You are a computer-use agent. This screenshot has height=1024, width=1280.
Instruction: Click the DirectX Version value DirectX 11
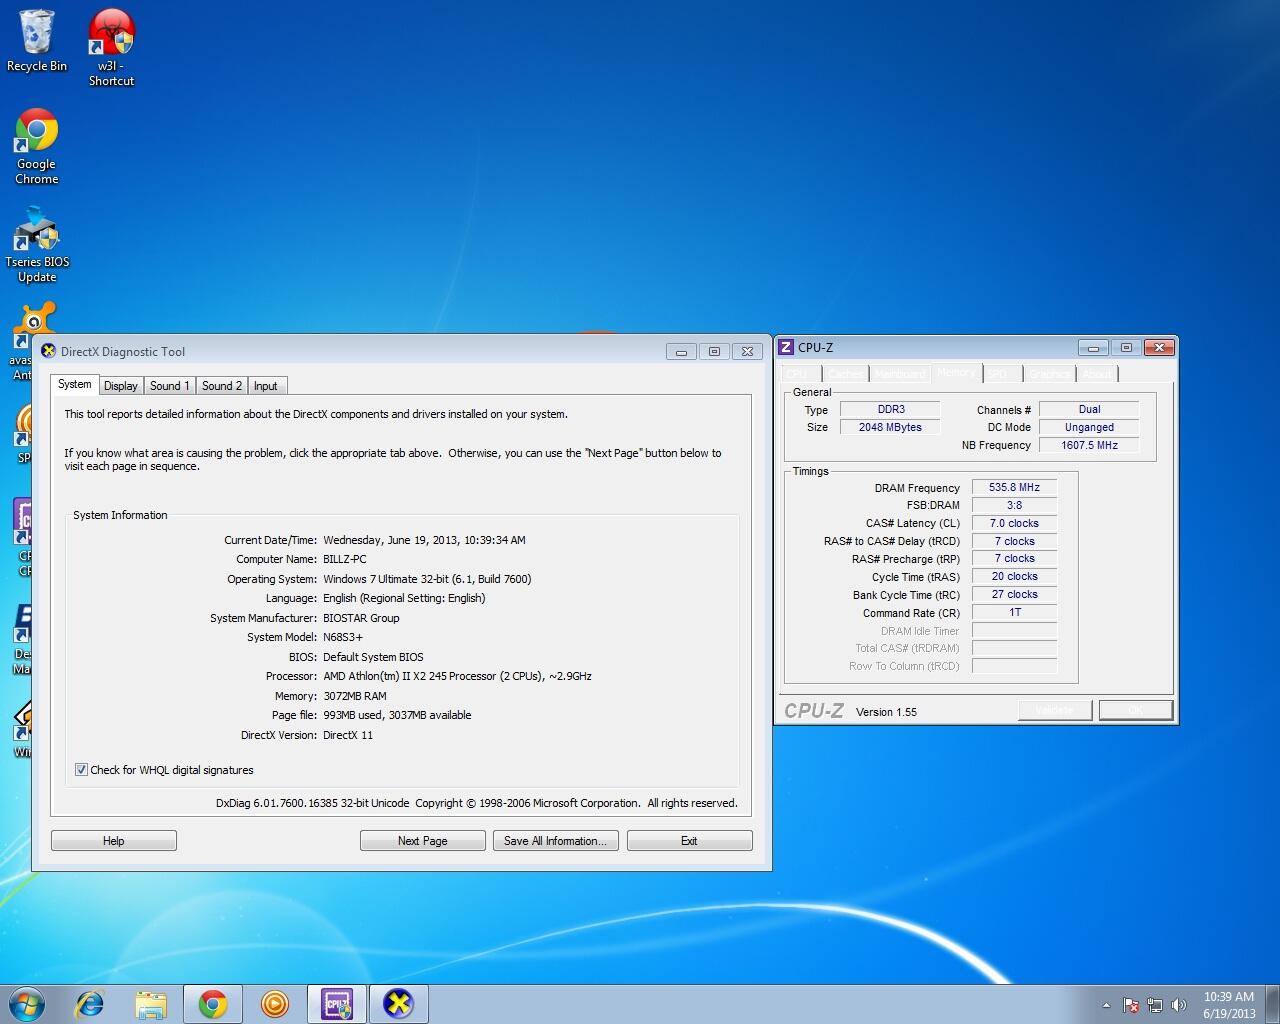(348, 735)
